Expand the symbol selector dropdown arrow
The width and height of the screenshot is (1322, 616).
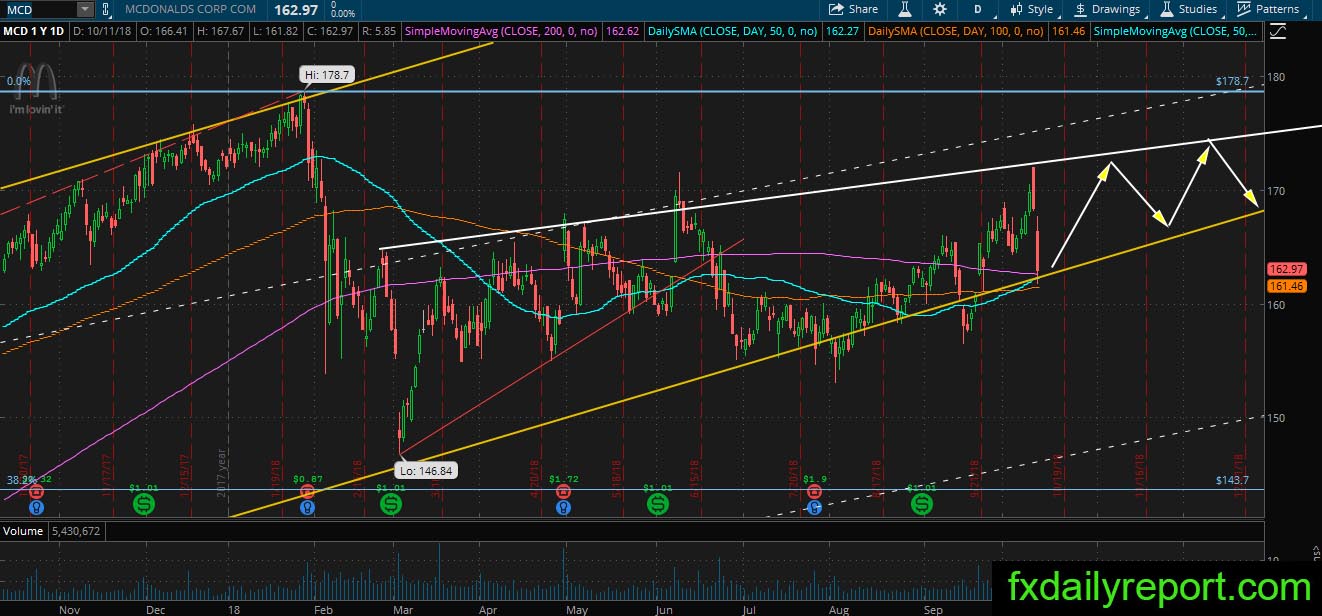point(84,9)
